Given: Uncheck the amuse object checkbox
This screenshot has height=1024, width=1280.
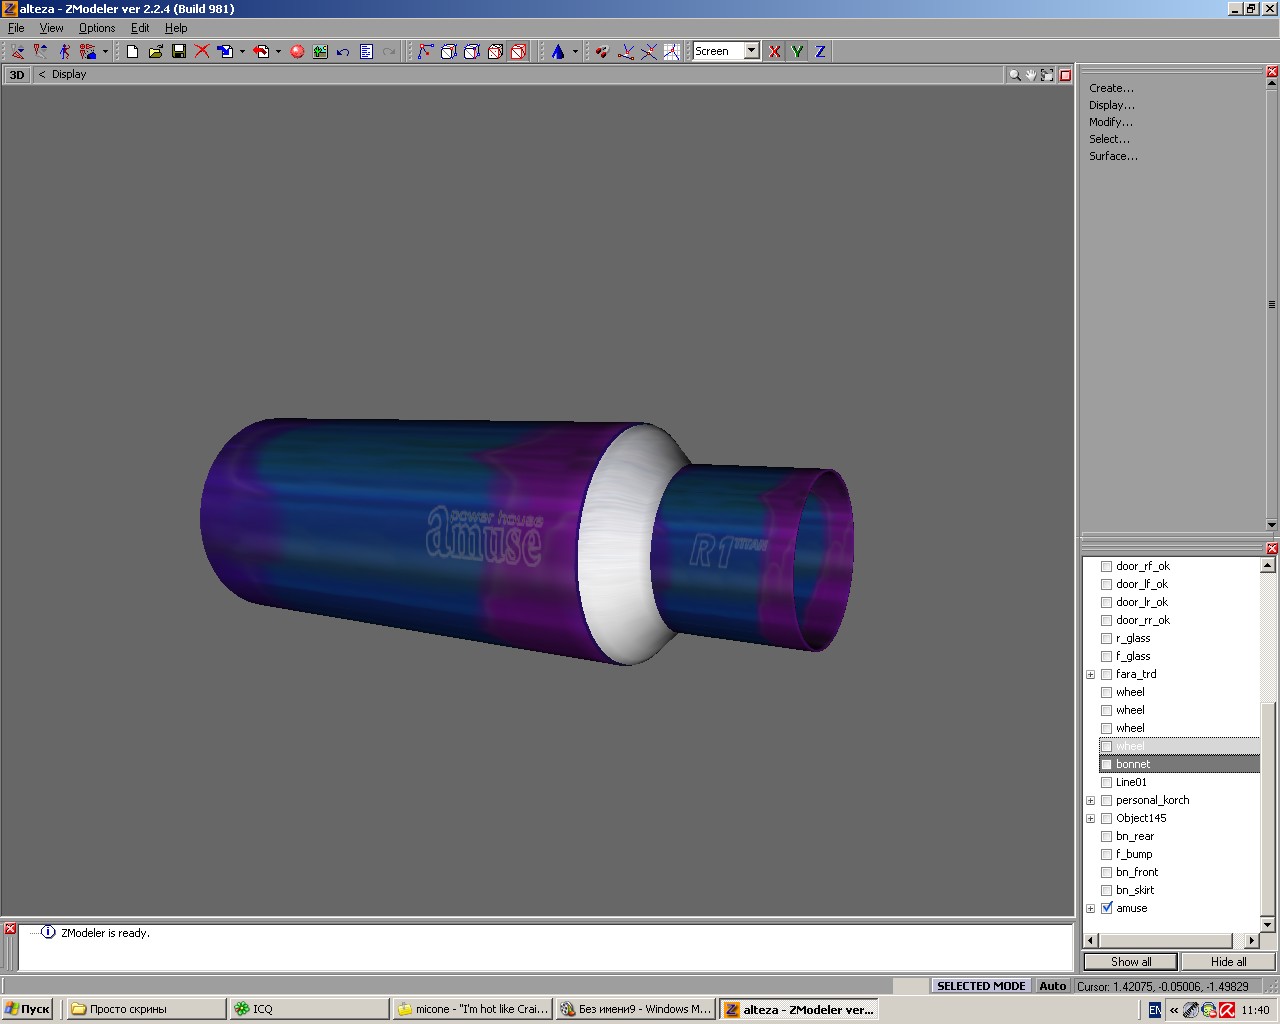Looking at the screenshot, I should click(1107, 908).
